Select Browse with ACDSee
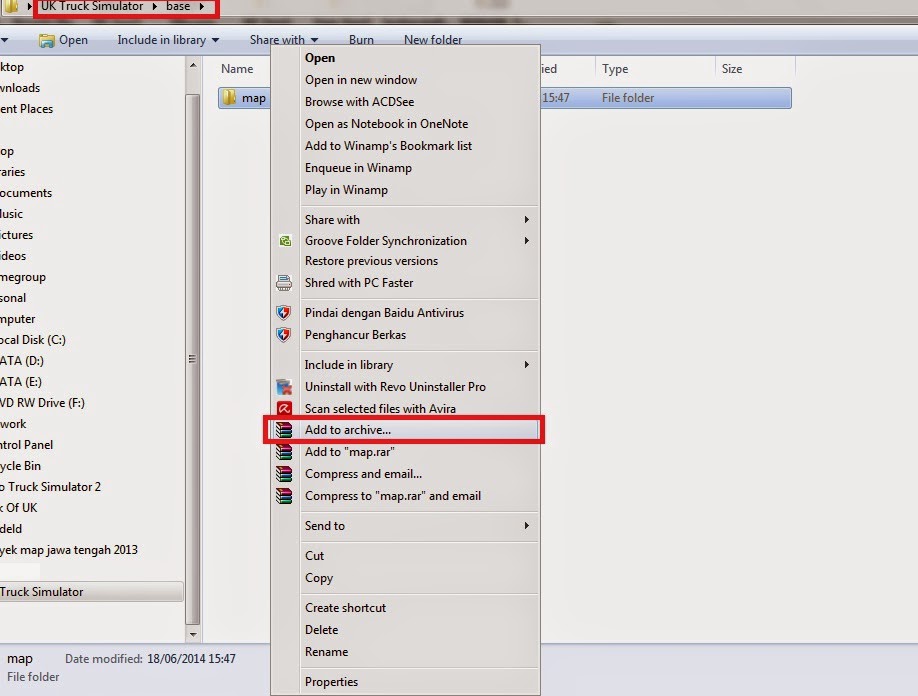 point(359,102)
